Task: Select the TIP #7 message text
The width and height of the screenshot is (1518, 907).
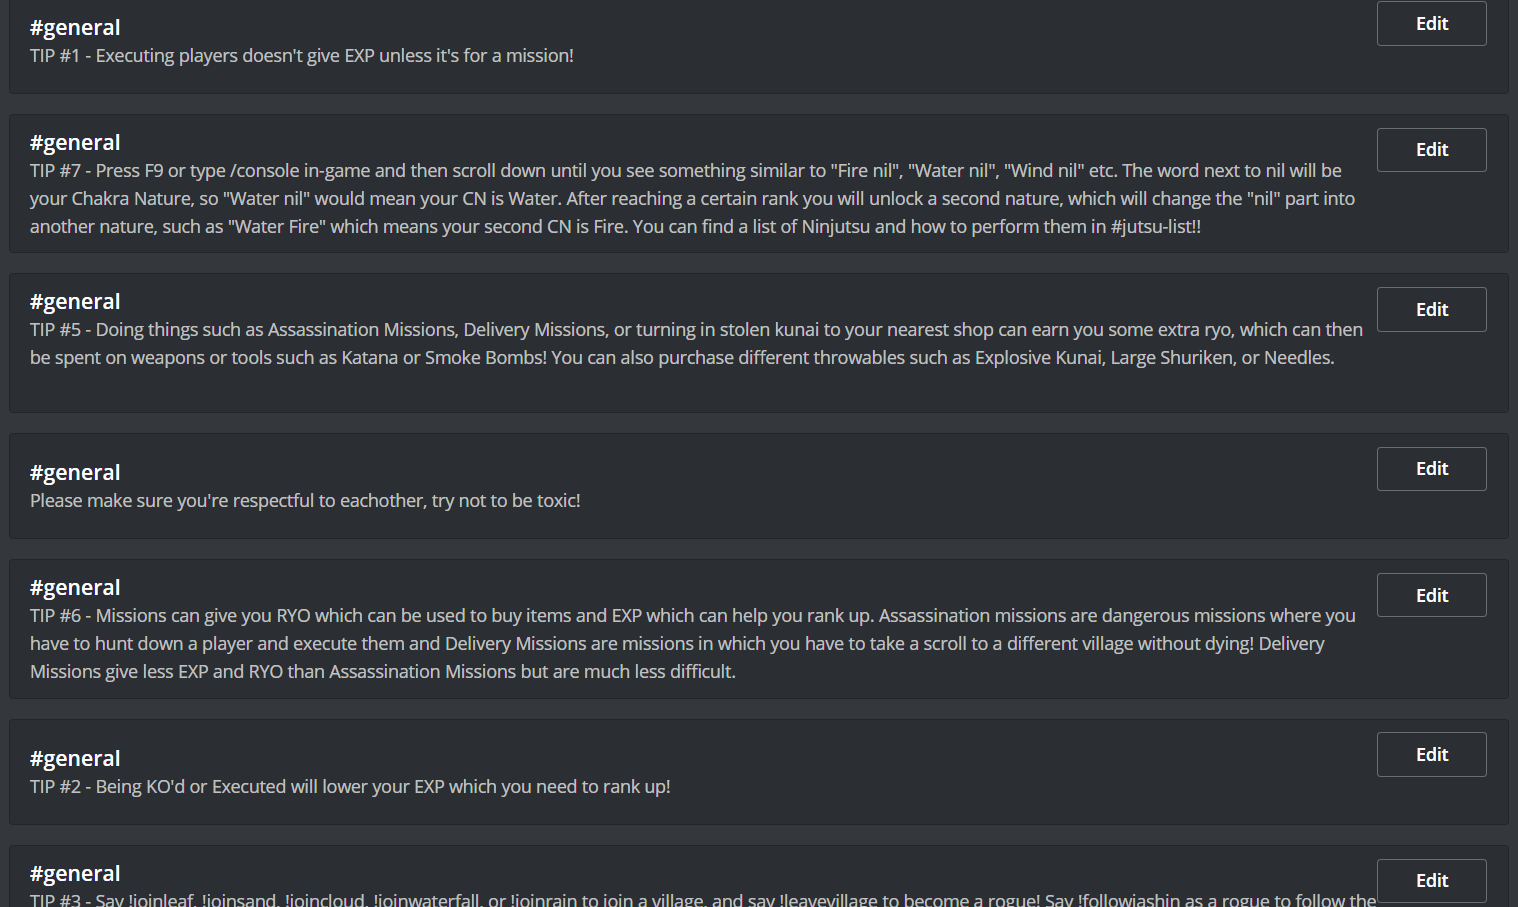Action: (692, 199)
